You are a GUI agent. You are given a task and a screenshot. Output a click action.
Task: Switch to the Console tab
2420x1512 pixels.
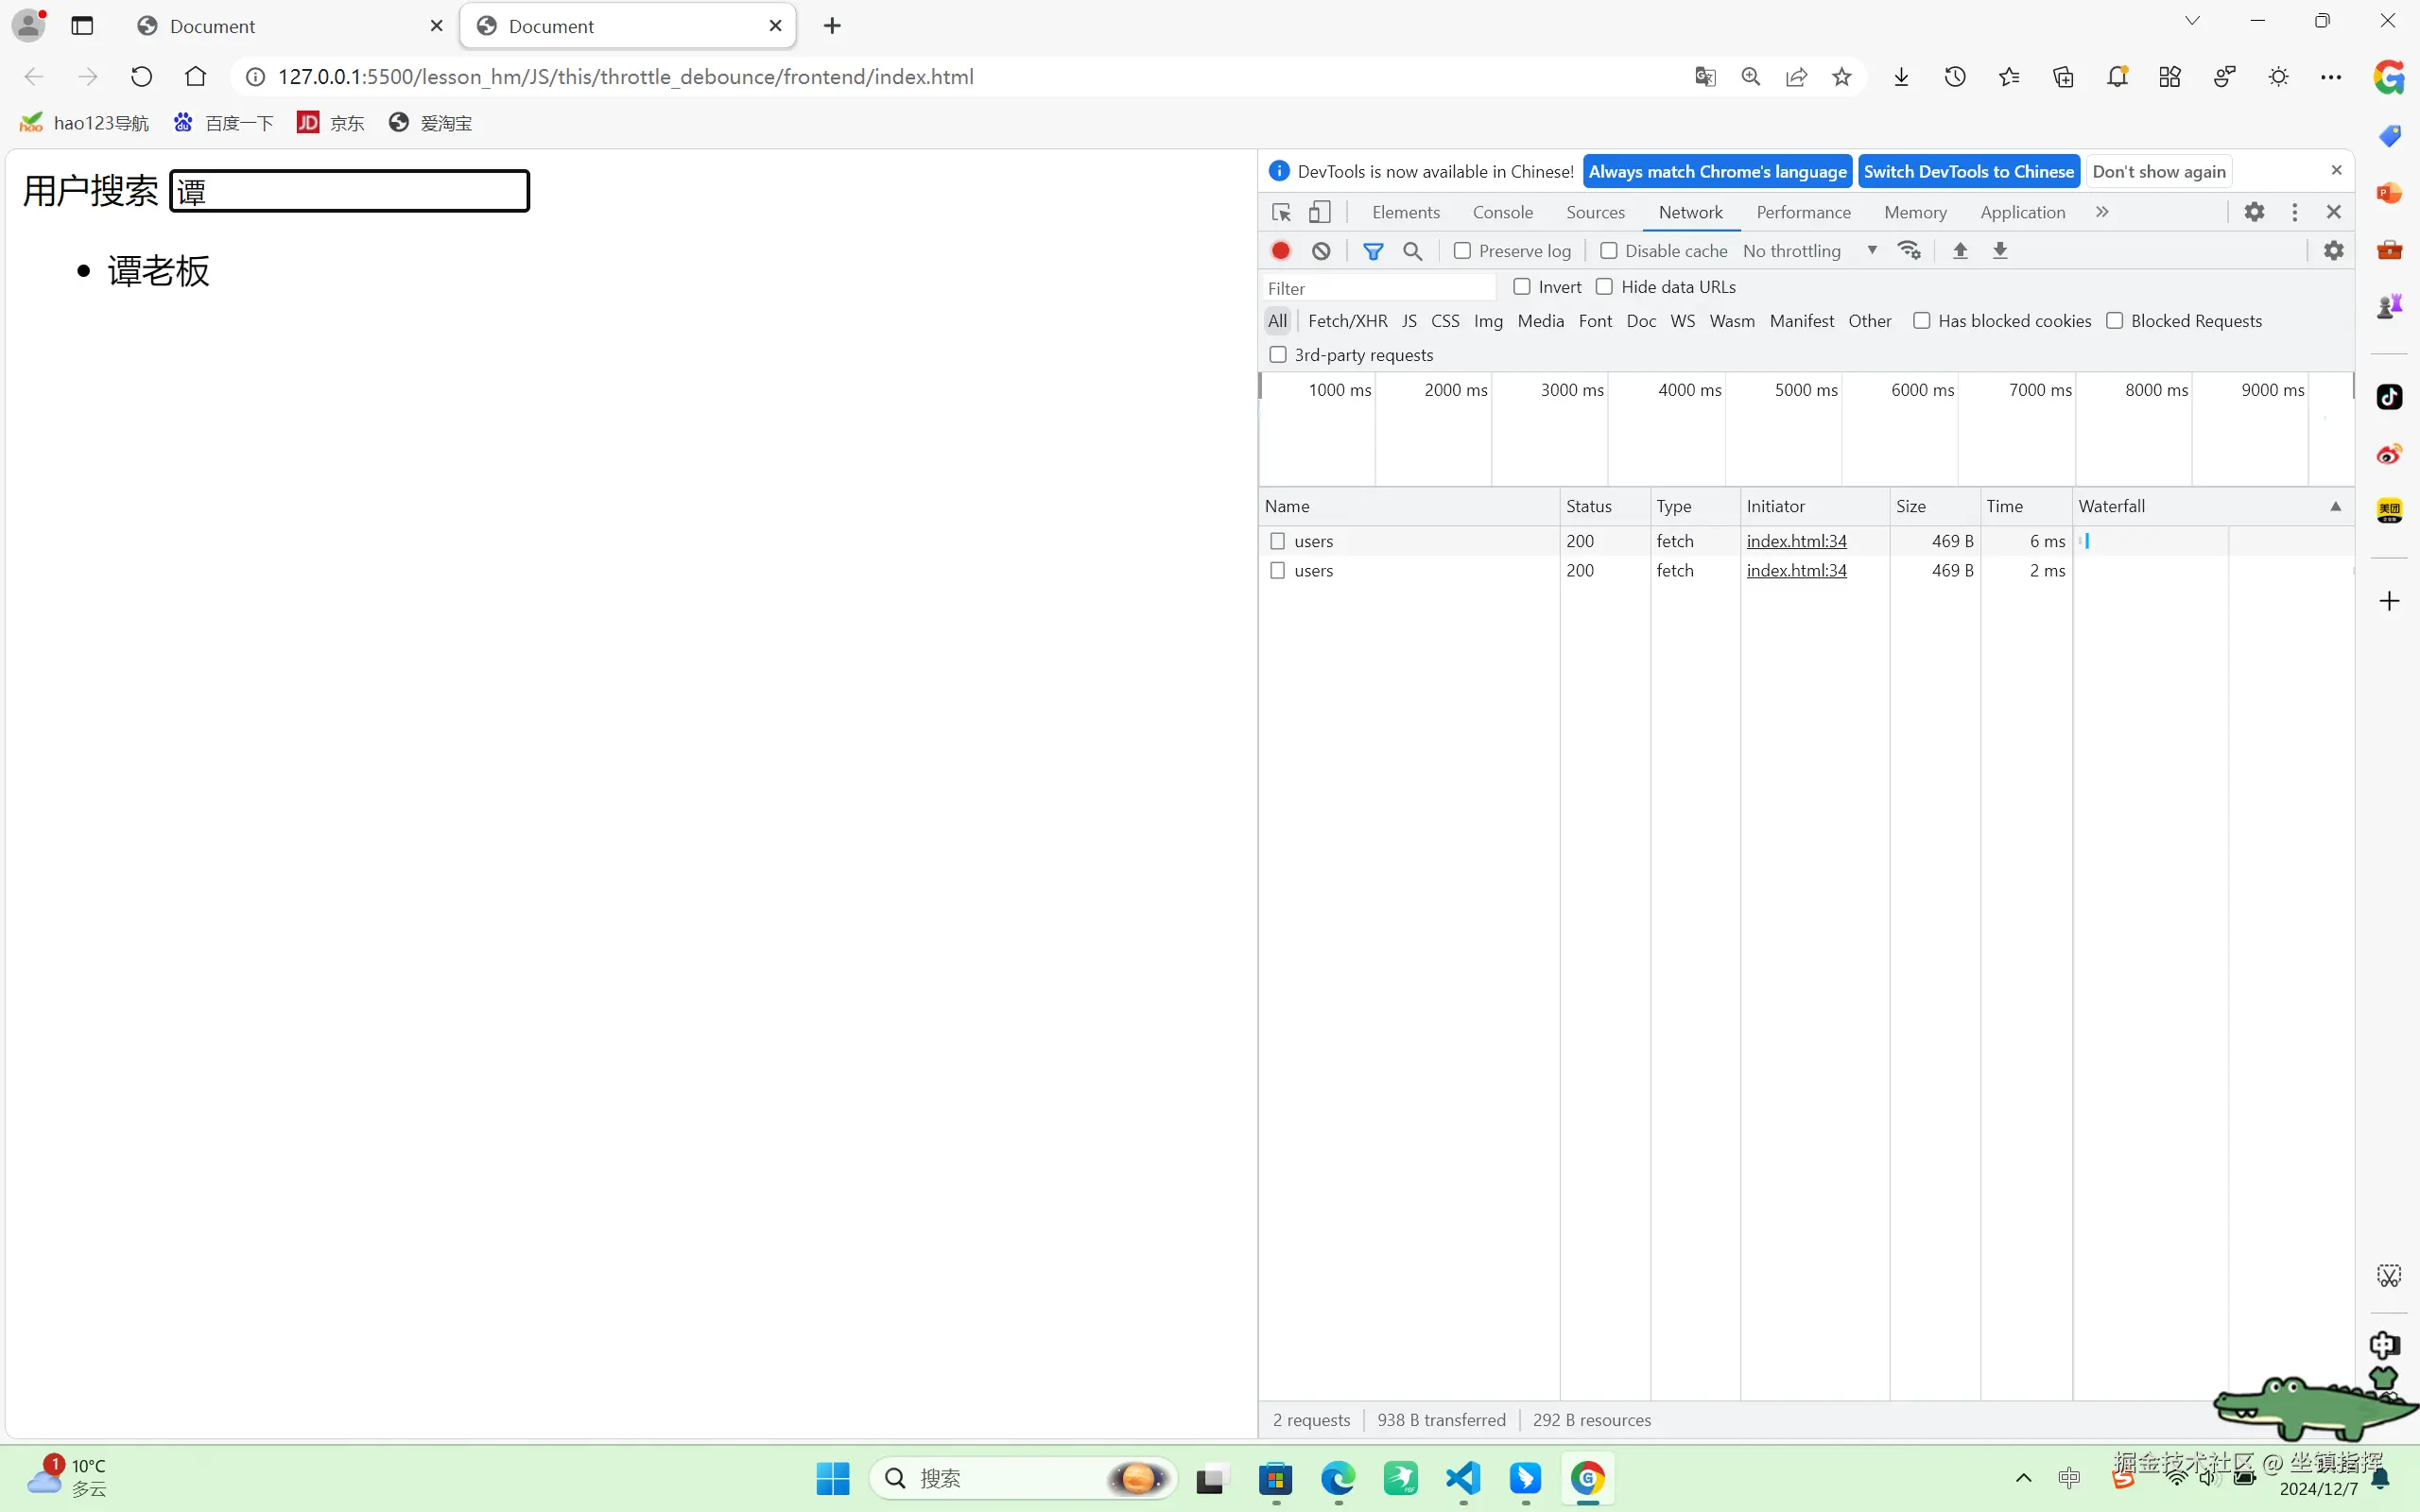1502,212
